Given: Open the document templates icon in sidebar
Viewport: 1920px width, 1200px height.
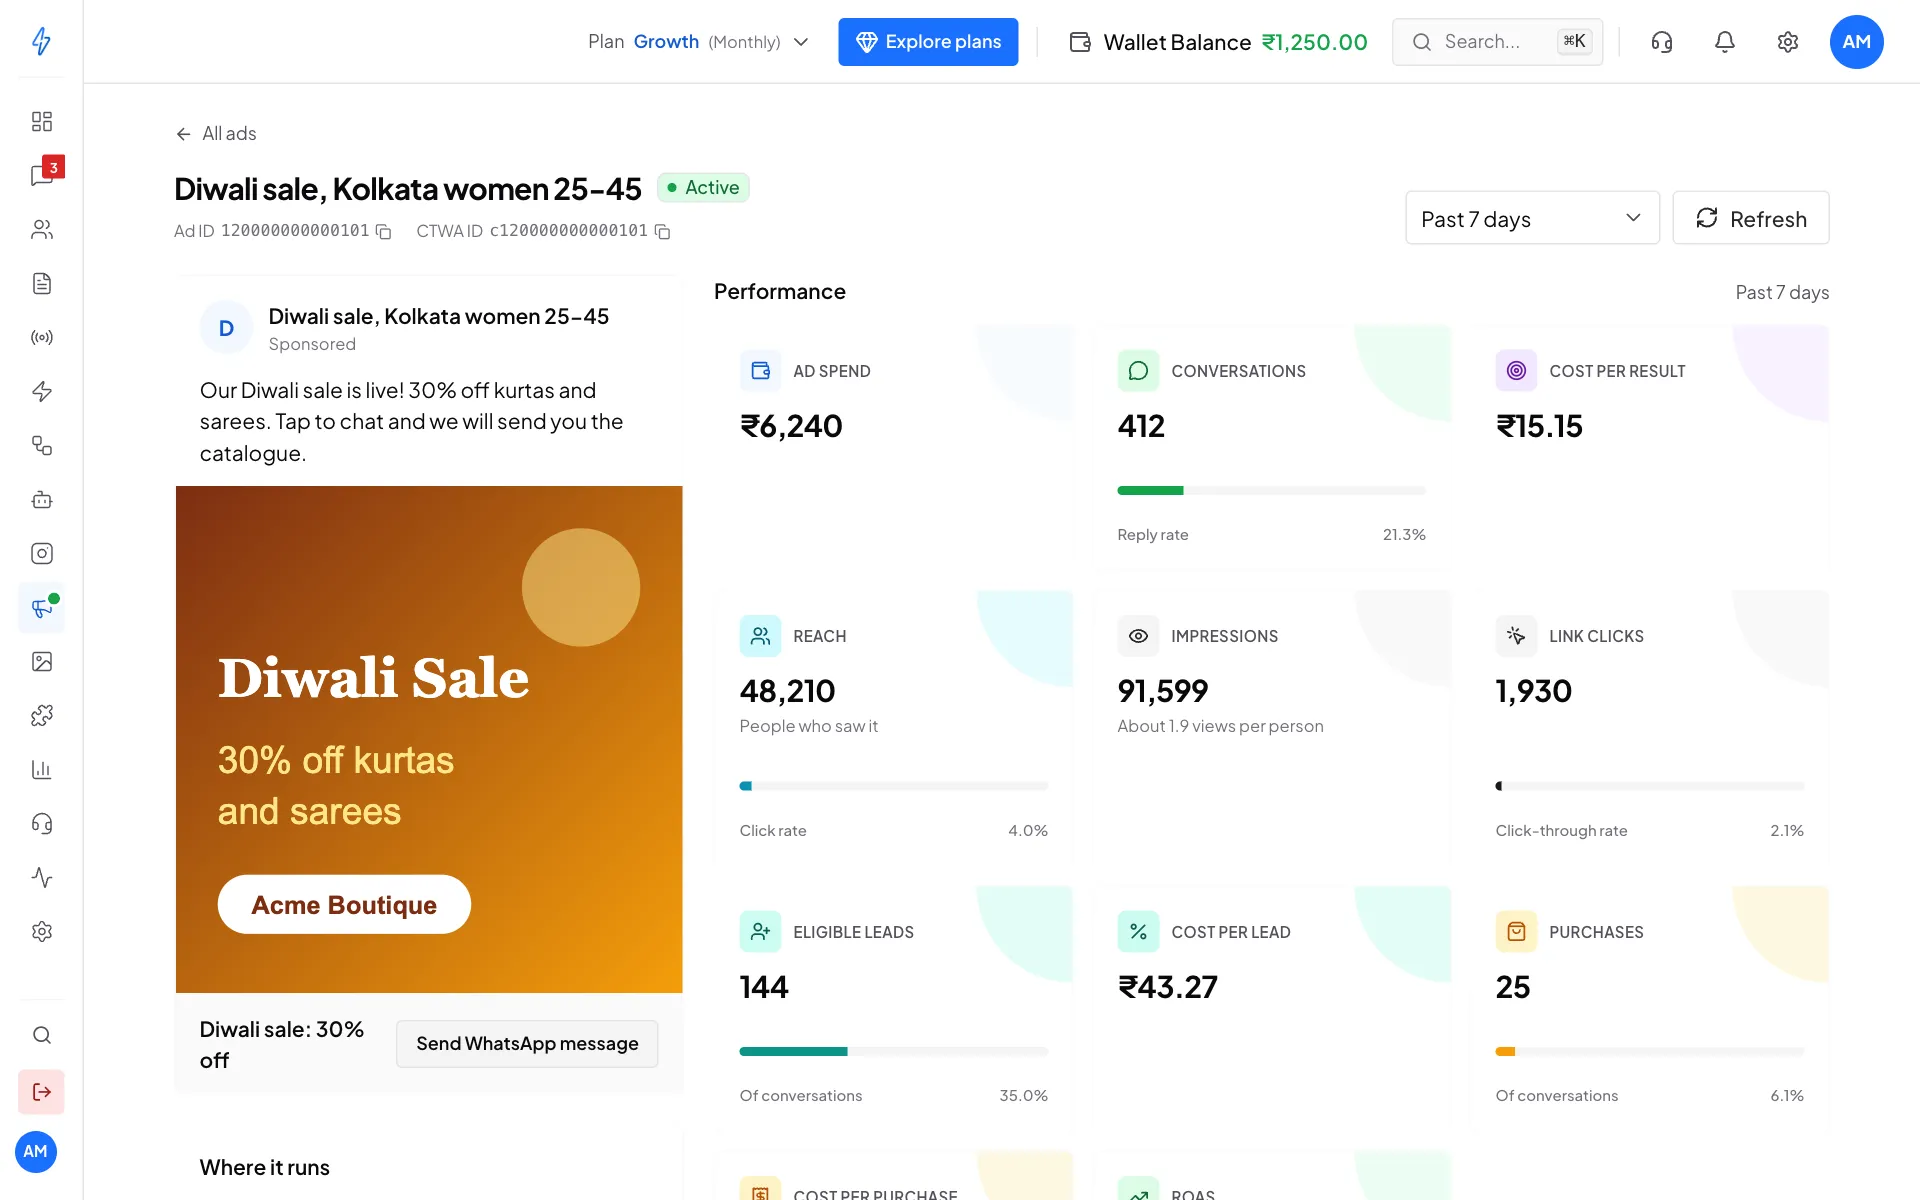Looking at the screenshot, I should click(41, 283).
